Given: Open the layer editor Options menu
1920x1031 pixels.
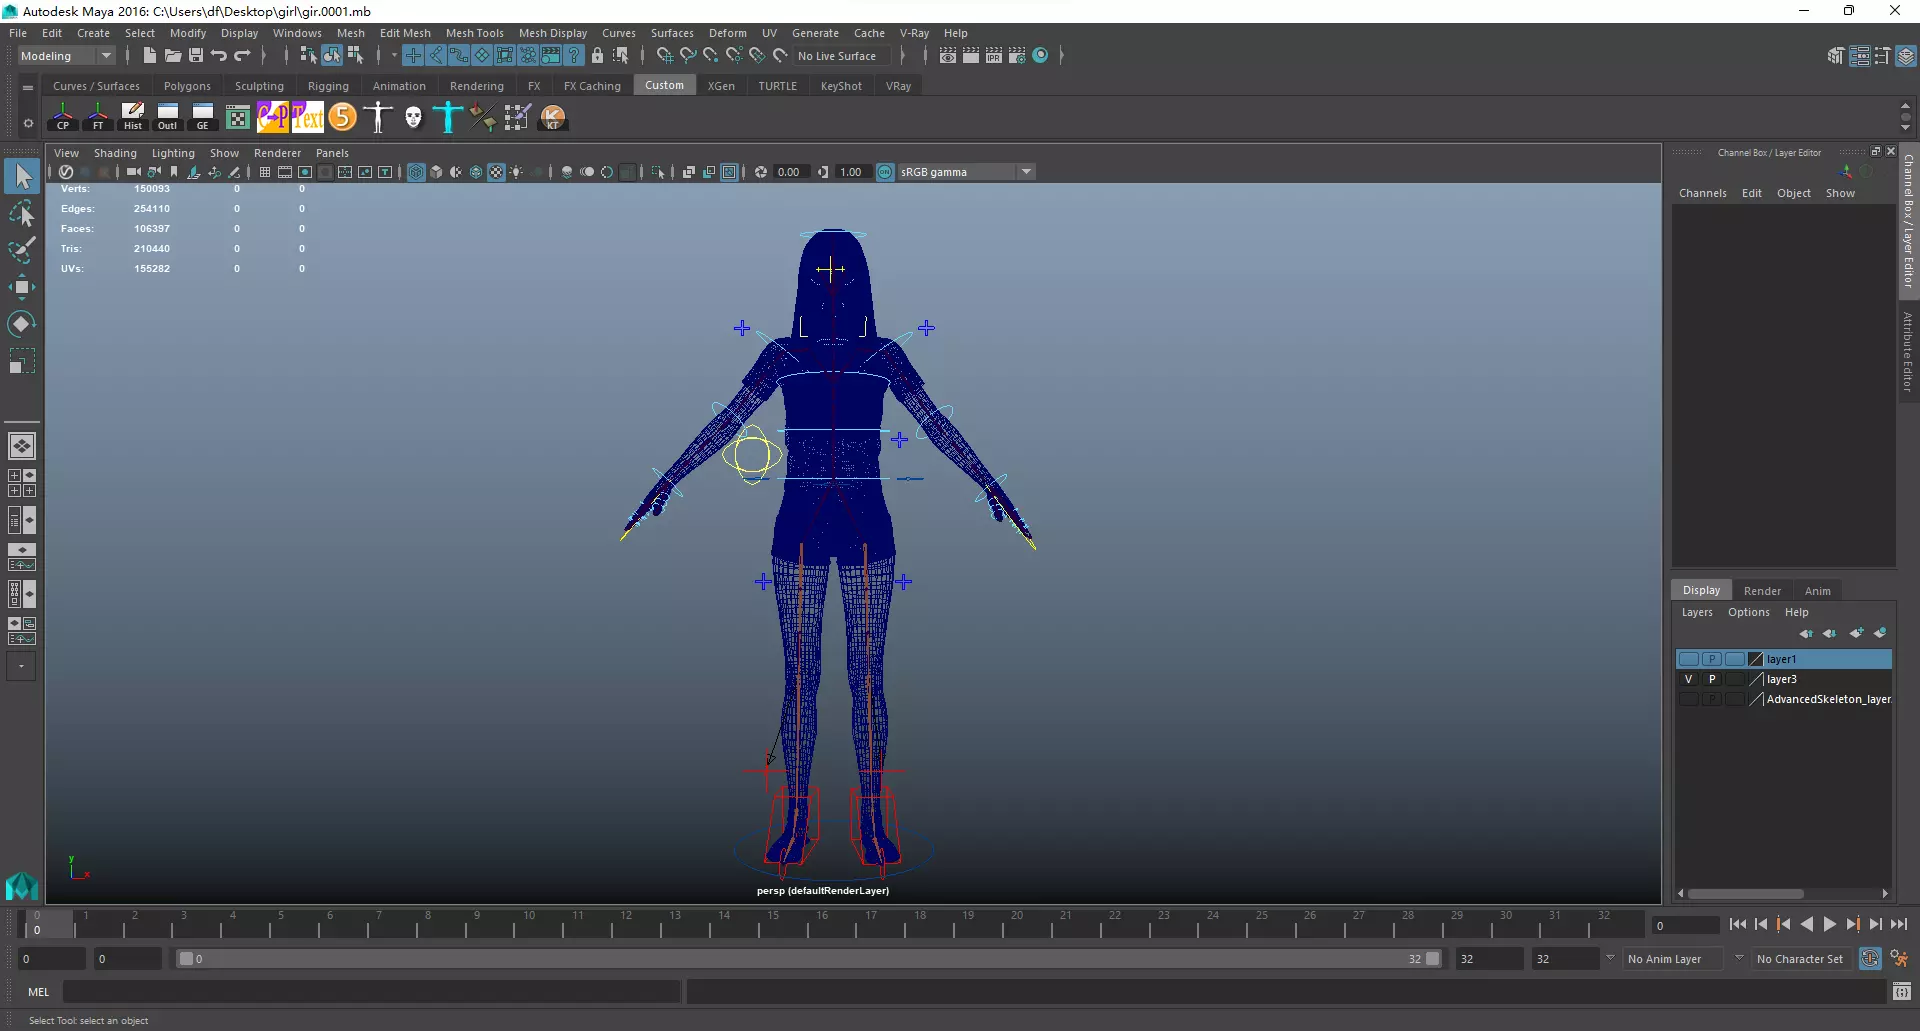Looking at the screenshot, I should (1749, 612).
